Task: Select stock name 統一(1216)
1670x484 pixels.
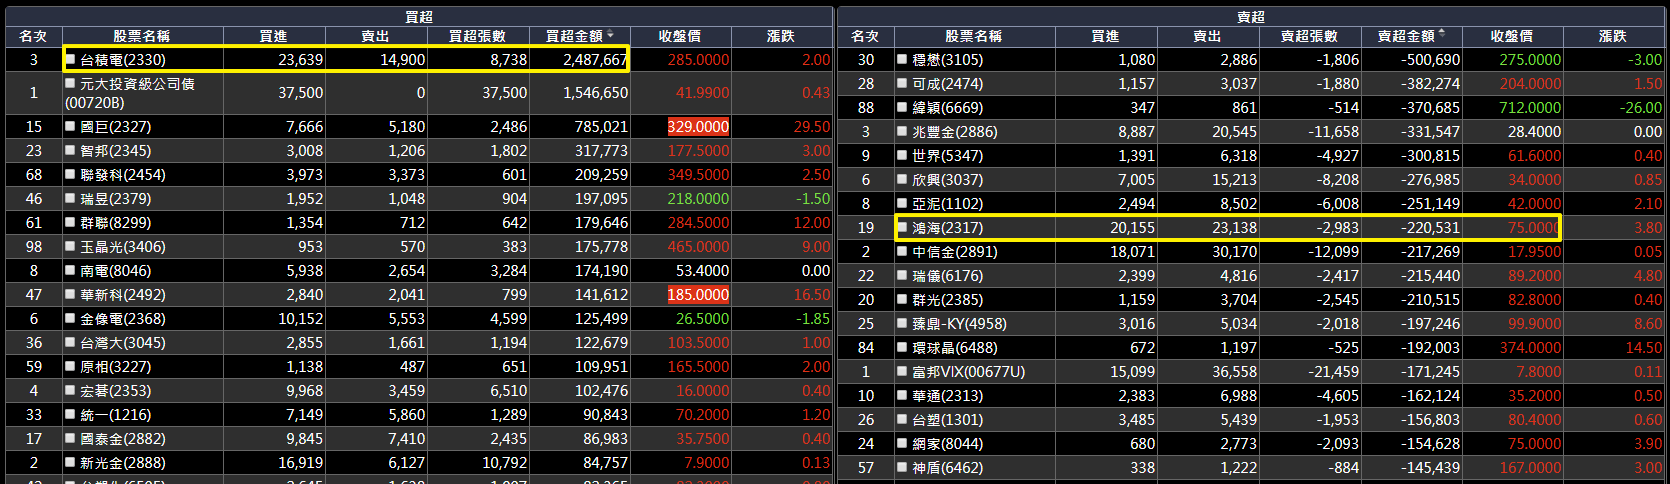Action: tap(116, 415)
